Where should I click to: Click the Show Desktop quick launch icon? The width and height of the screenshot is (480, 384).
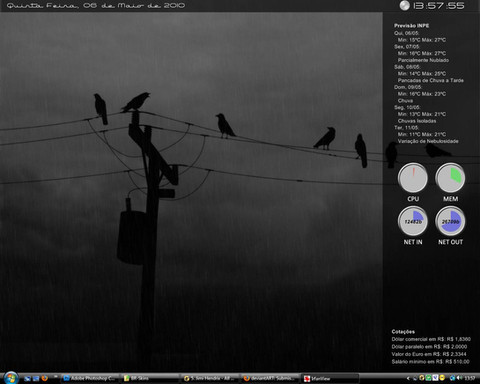pyautogui.click(x=27, y=378)
